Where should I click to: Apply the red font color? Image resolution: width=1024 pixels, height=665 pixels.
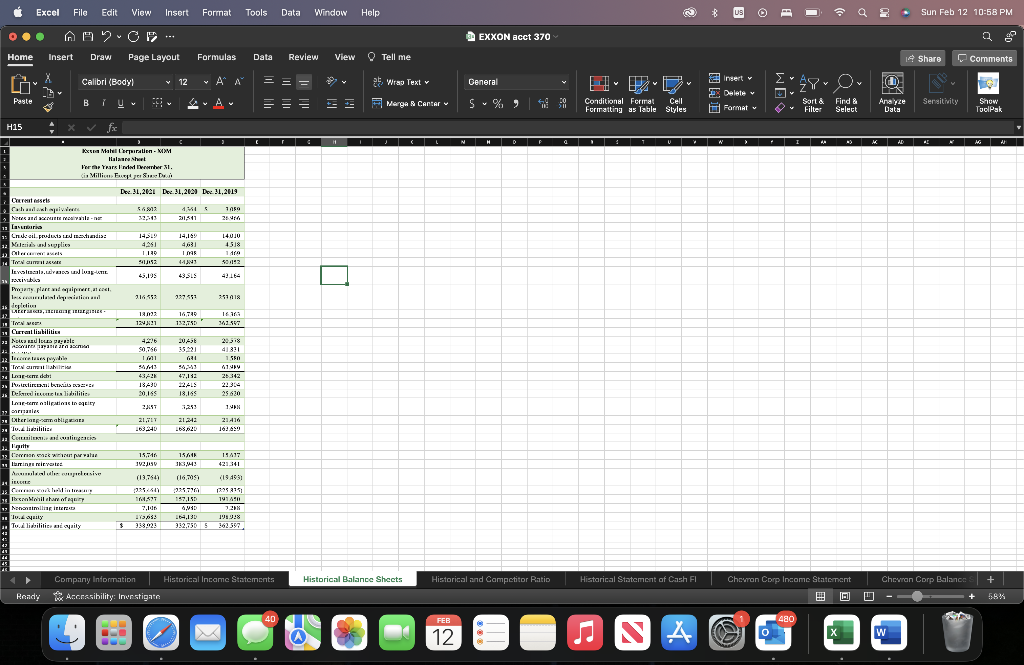[x=219, y=103]
